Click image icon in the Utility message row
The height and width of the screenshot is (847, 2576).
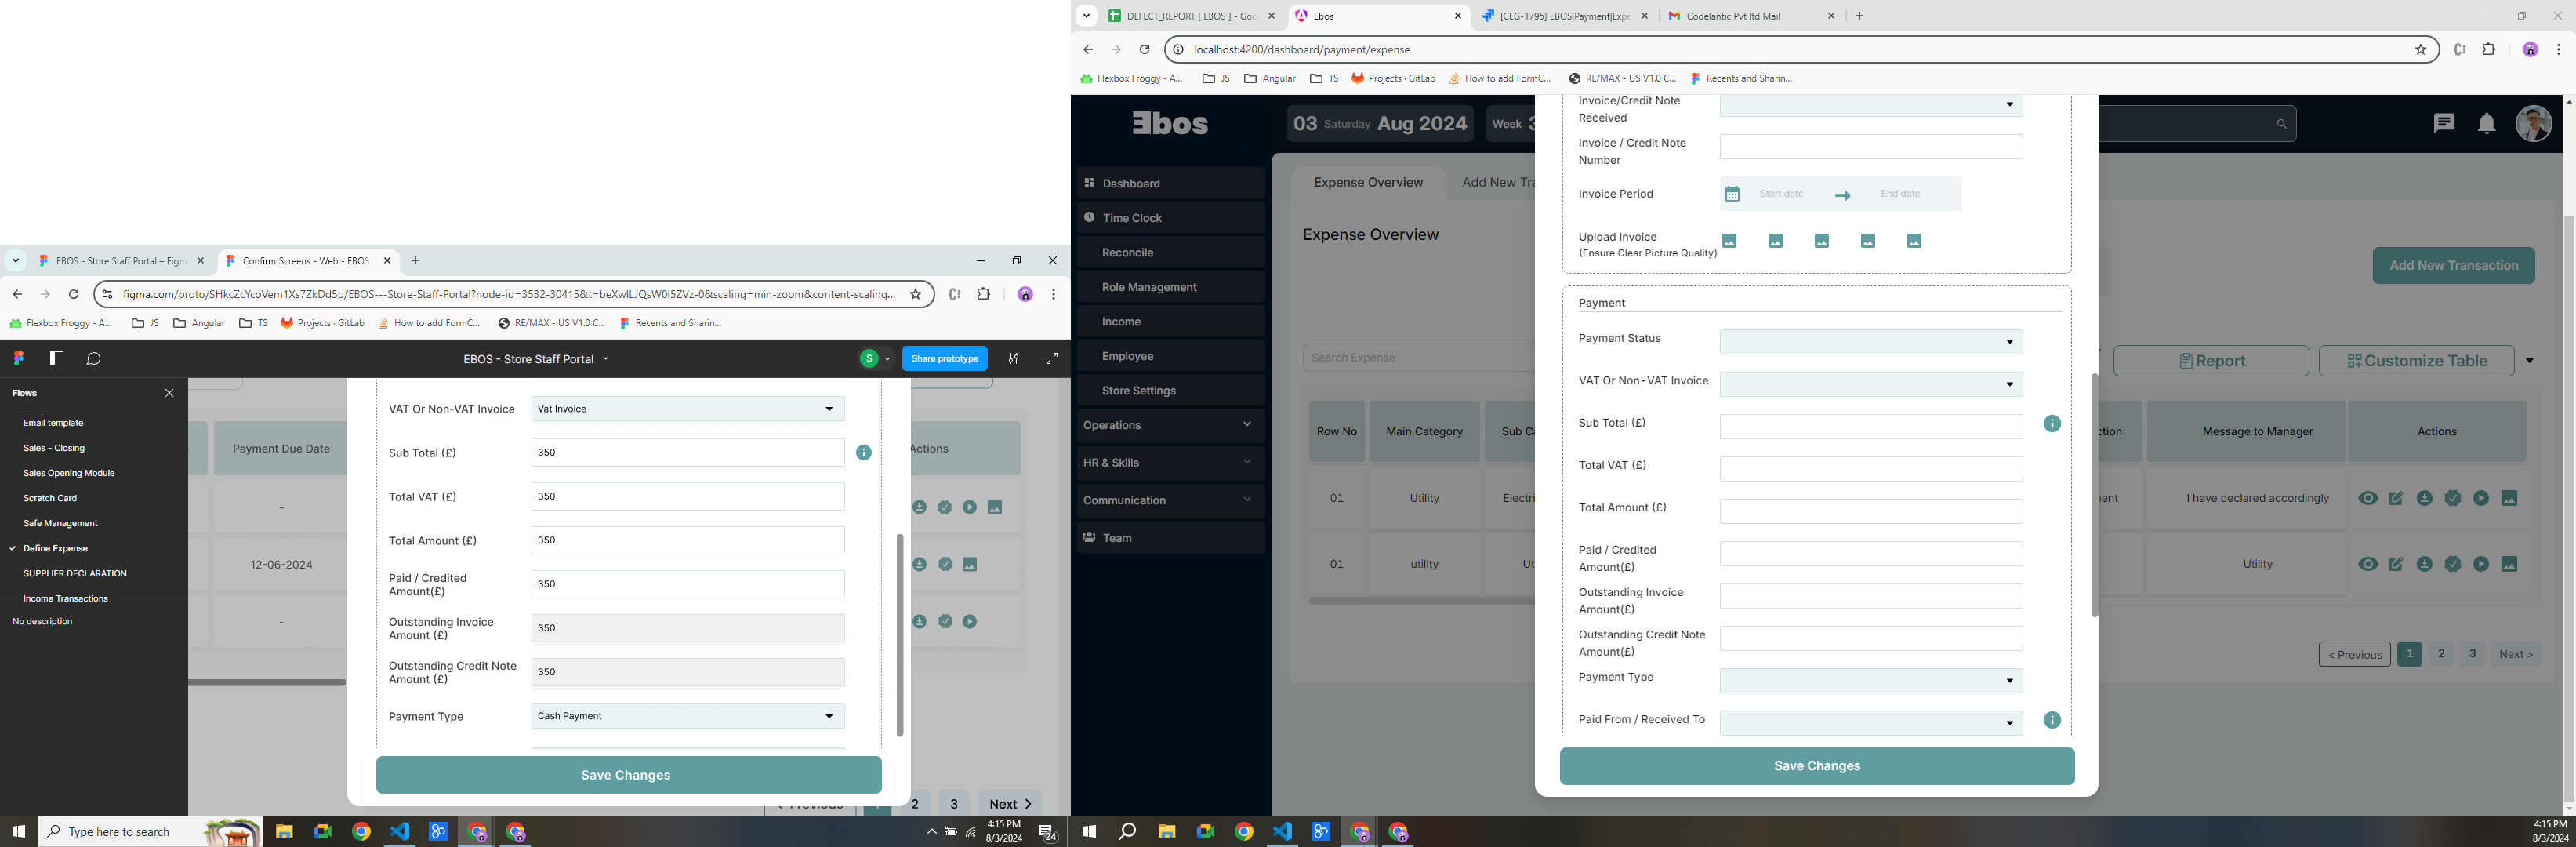[2509, 564]
